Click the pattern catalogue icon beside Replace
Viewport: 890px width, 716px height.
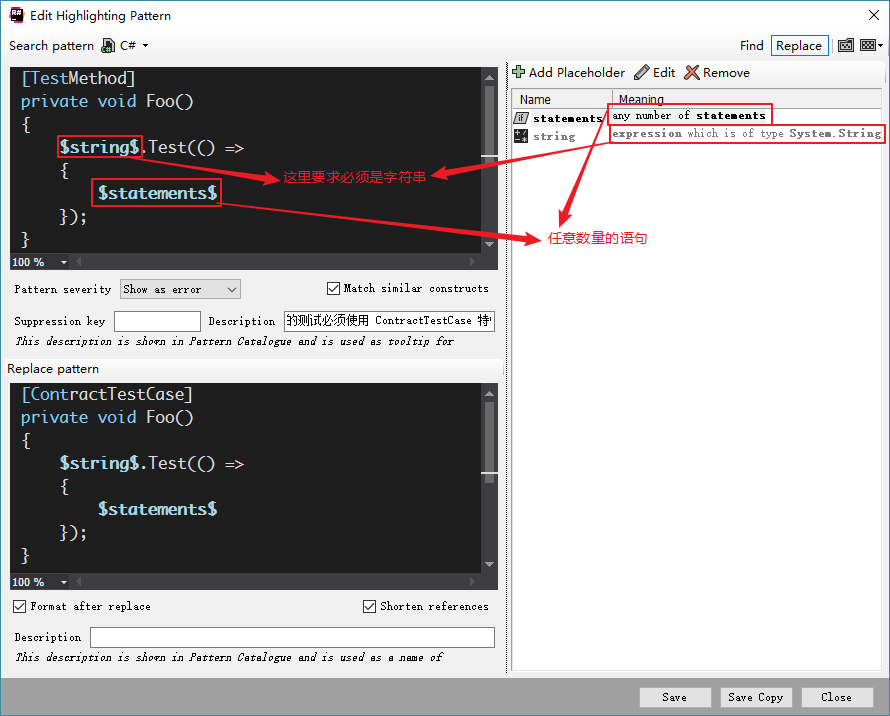click(846, 45)
